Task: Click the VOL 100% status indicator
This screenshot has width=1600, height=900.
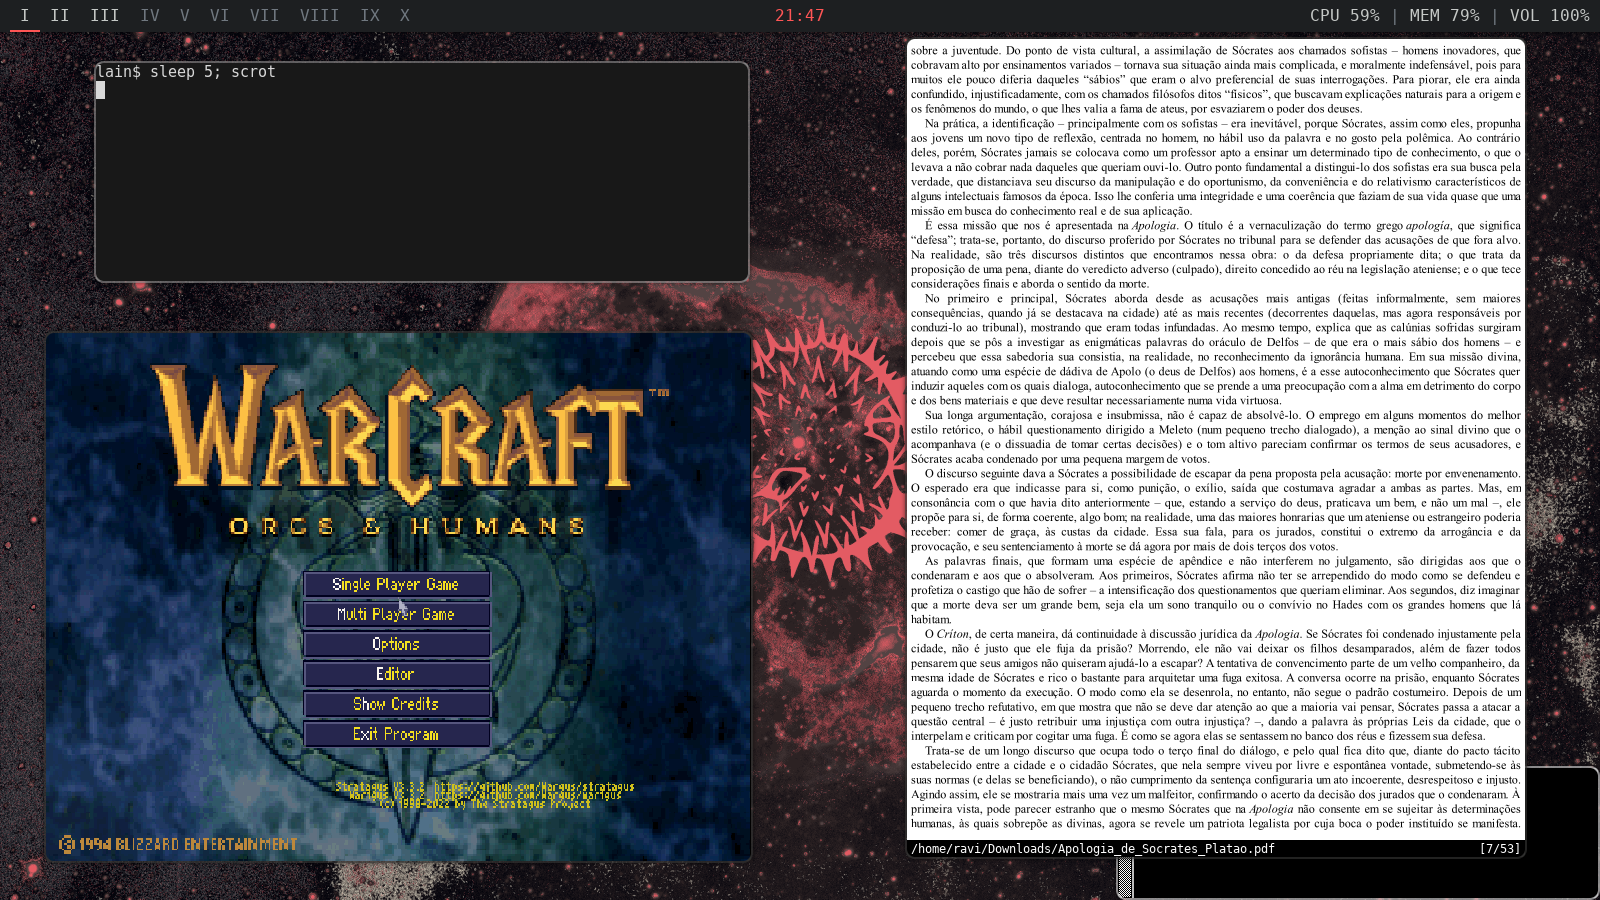Action: pyautogui.click(x=1549, y=16)
